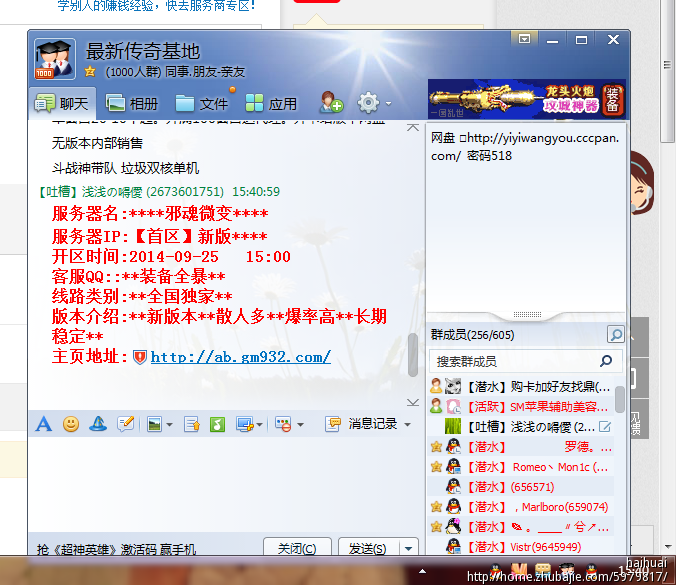Select member SM苹果辅助美容 in list
676x585 pixels.
pyautogui.click(x=521, y=407)
